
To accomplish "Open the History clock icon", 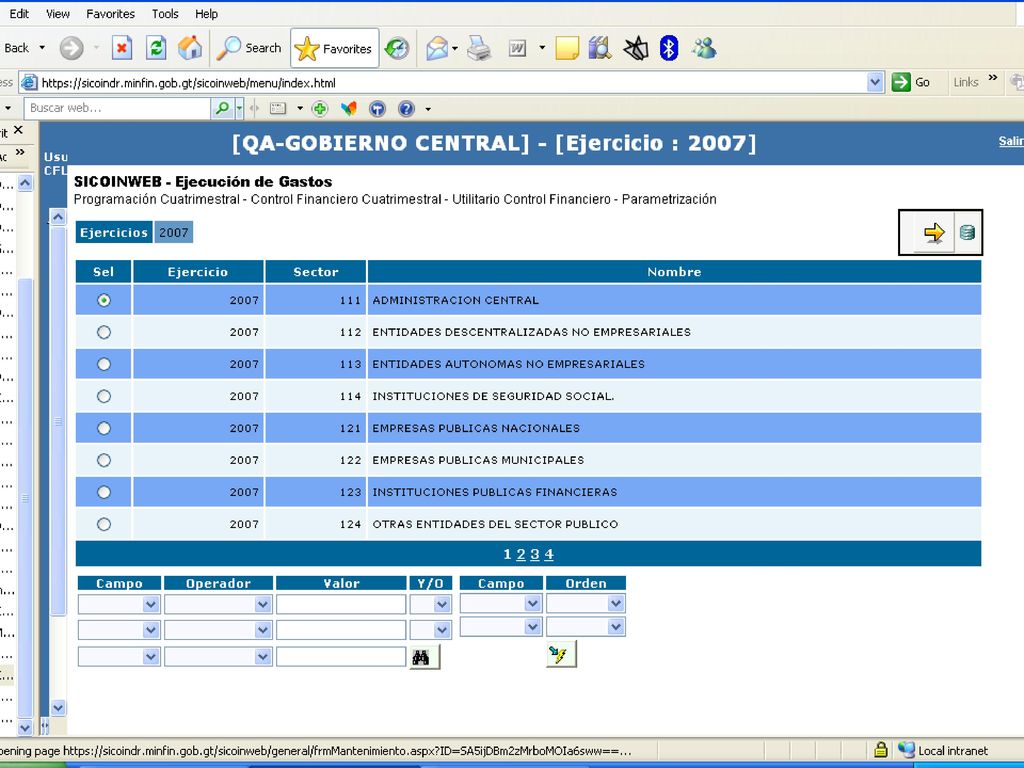I will coord(396,48).
